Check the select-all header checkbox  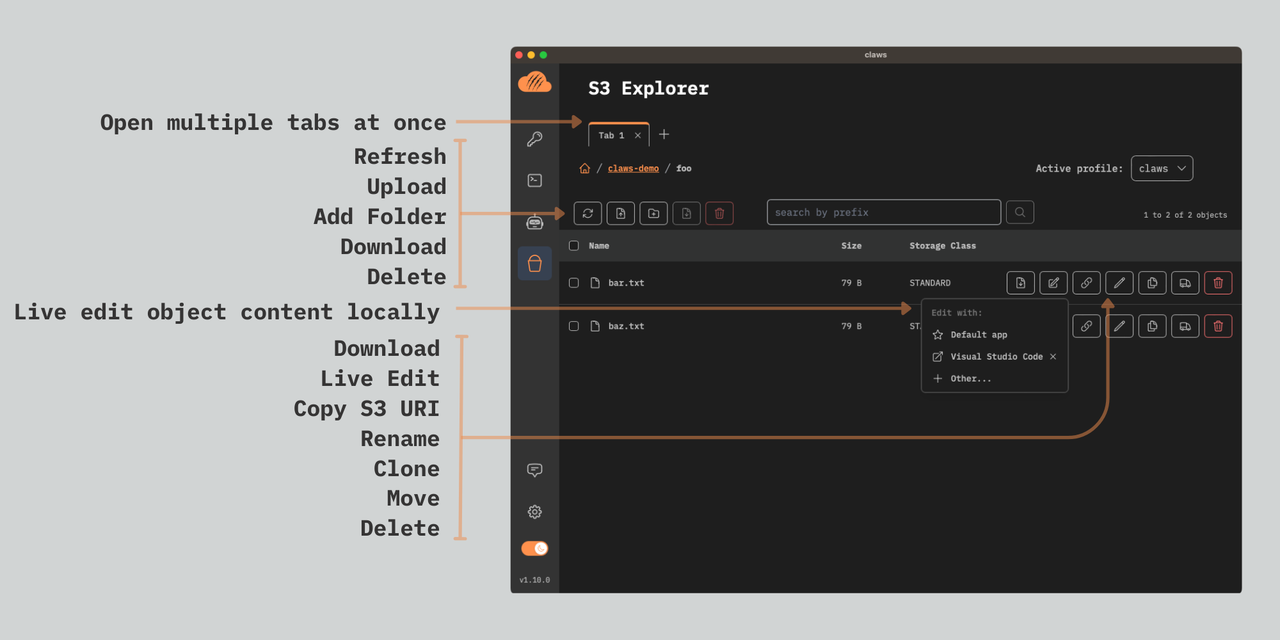point(574,245)
